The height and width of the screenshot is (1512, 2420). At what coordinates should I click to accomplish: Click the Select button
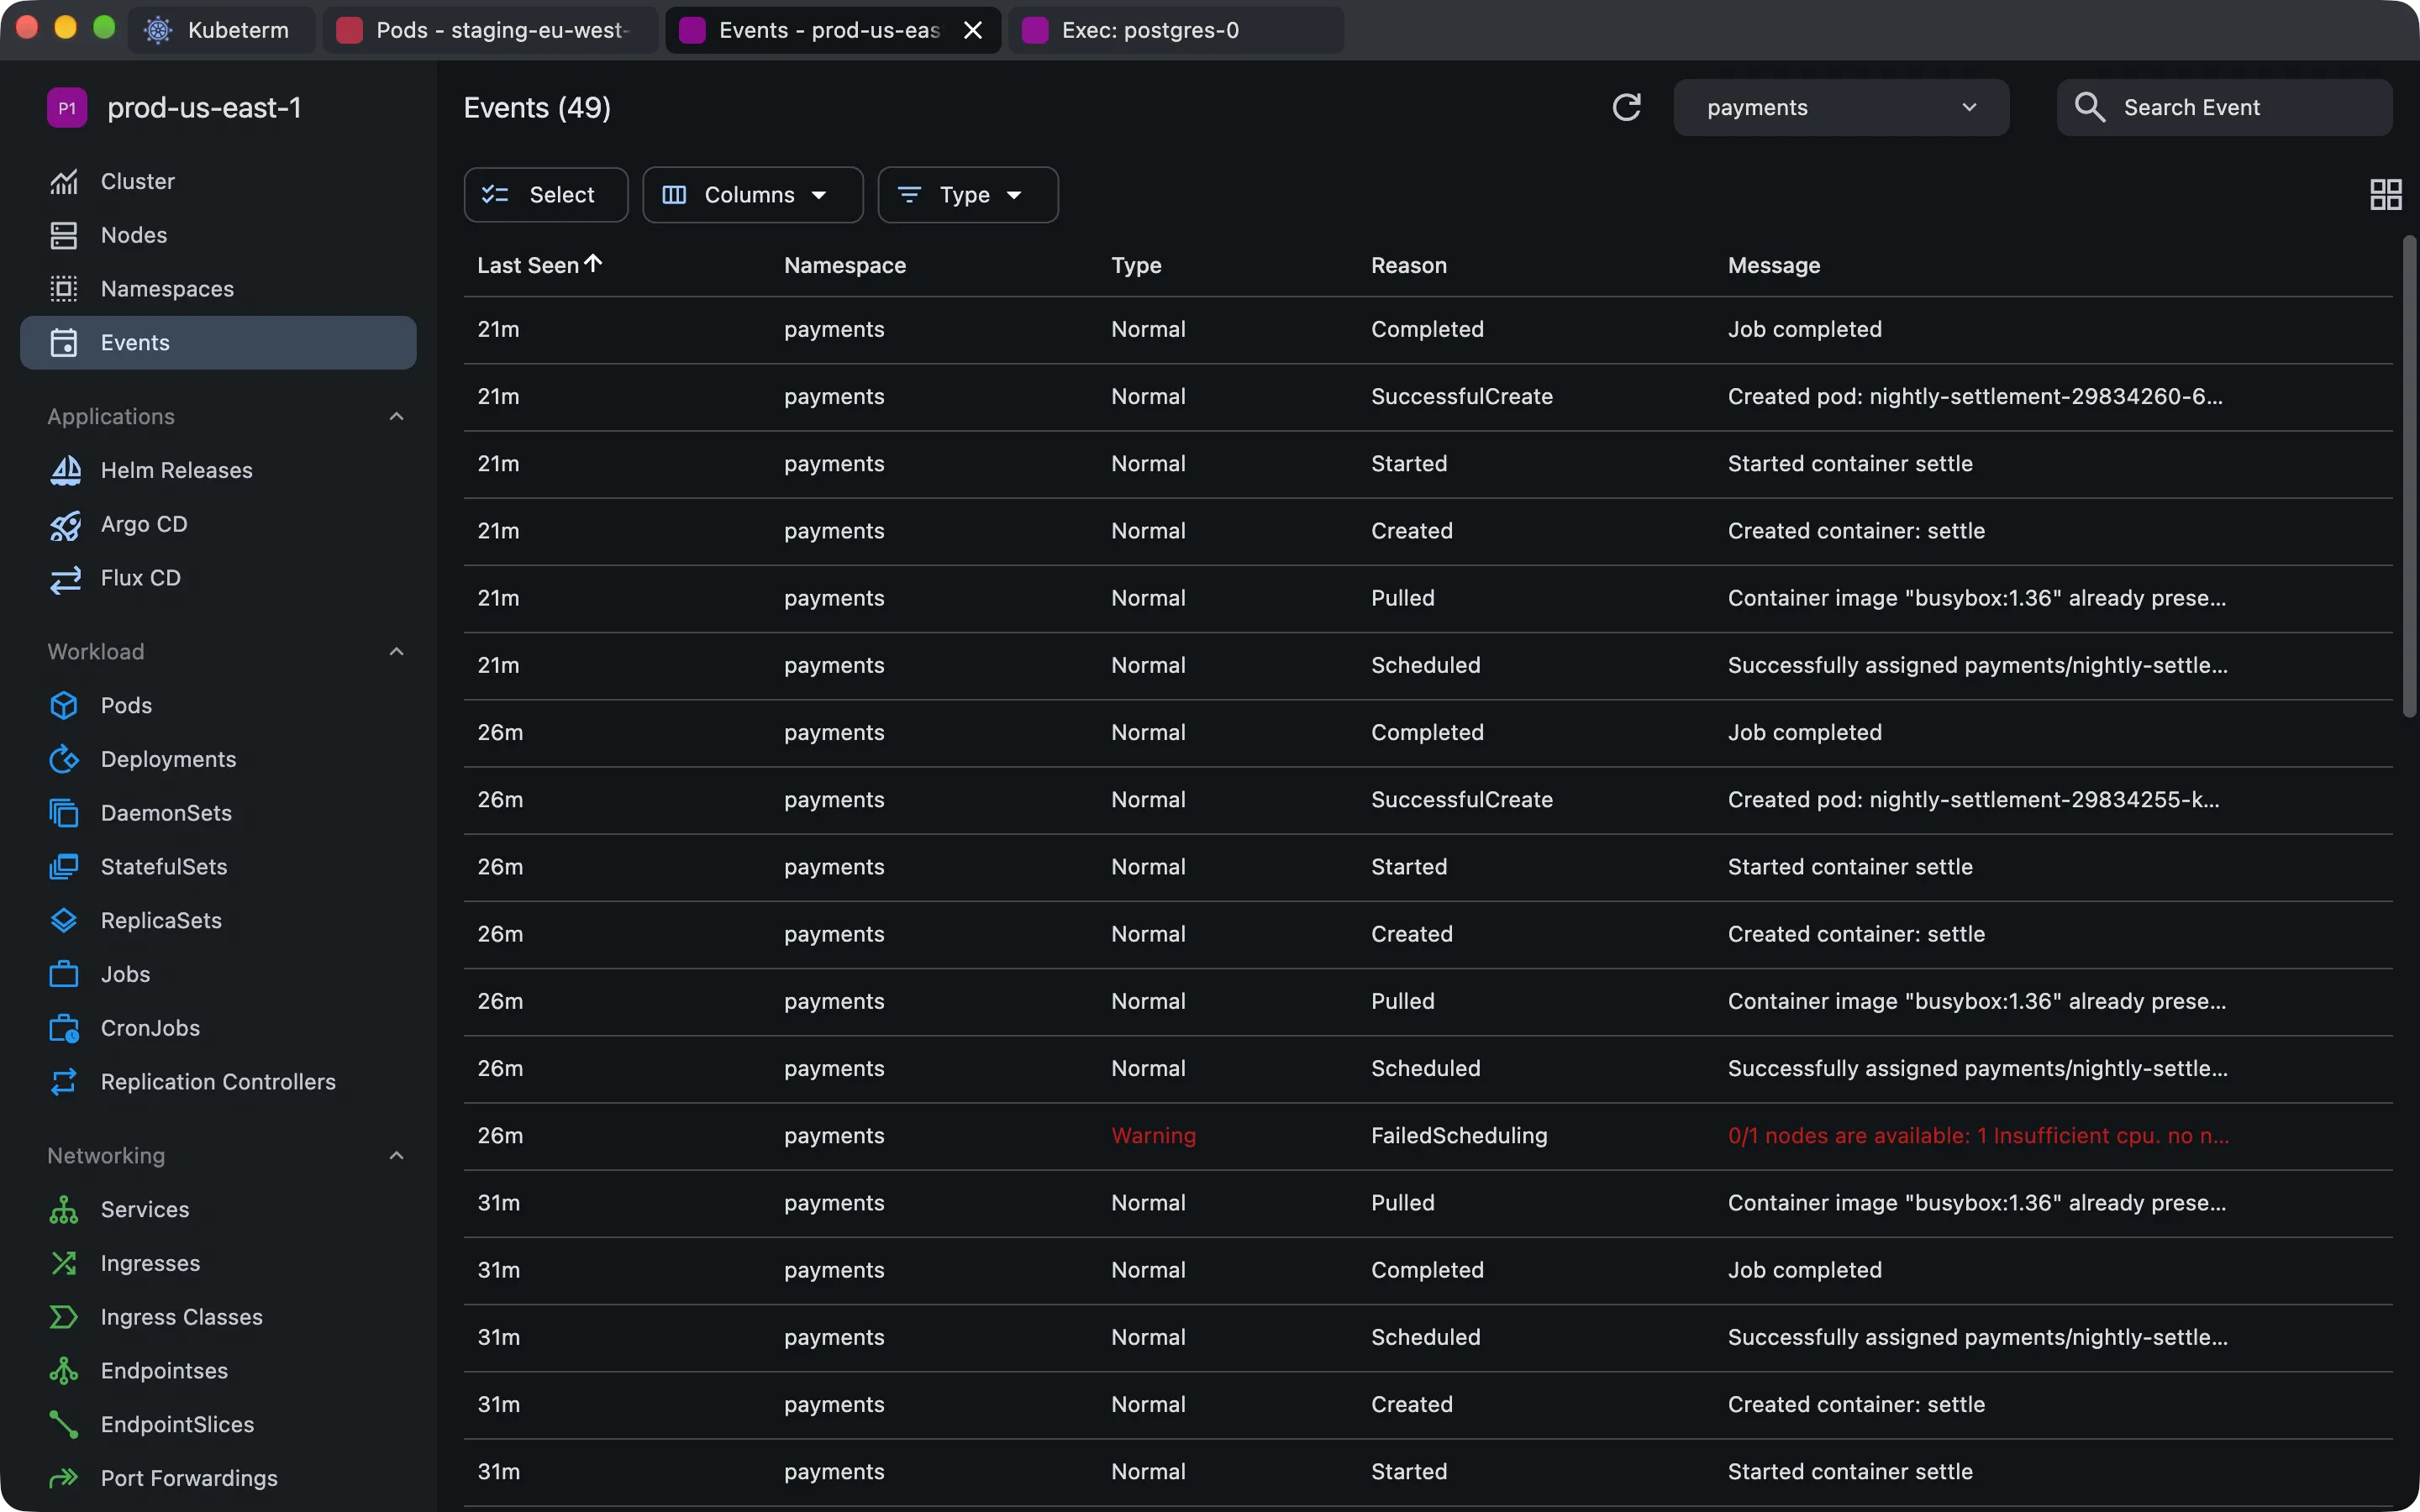(545, 194)
